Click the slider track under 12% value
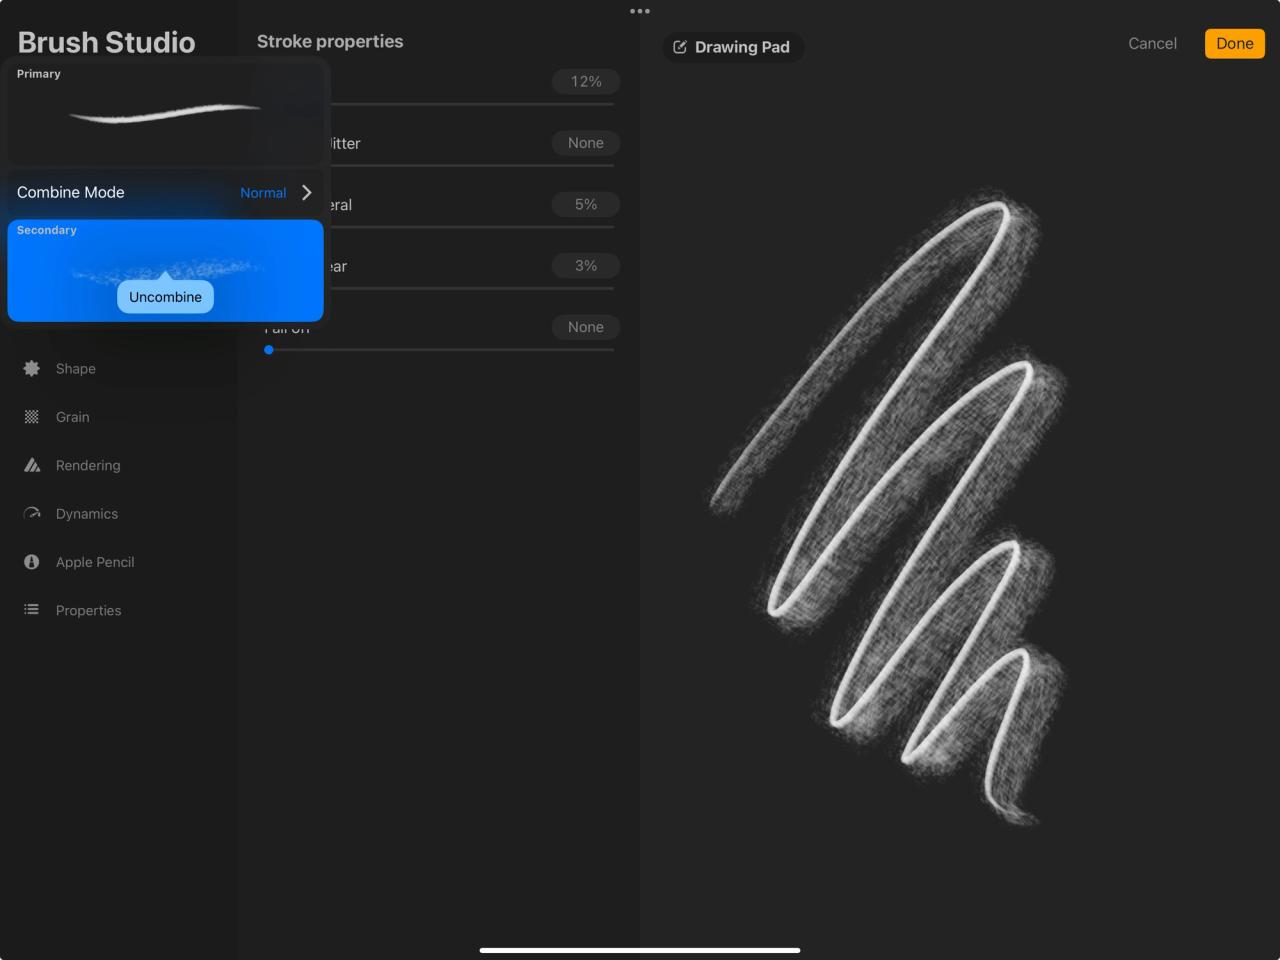This screenshot has width=1280, height=960. (470, 104)
